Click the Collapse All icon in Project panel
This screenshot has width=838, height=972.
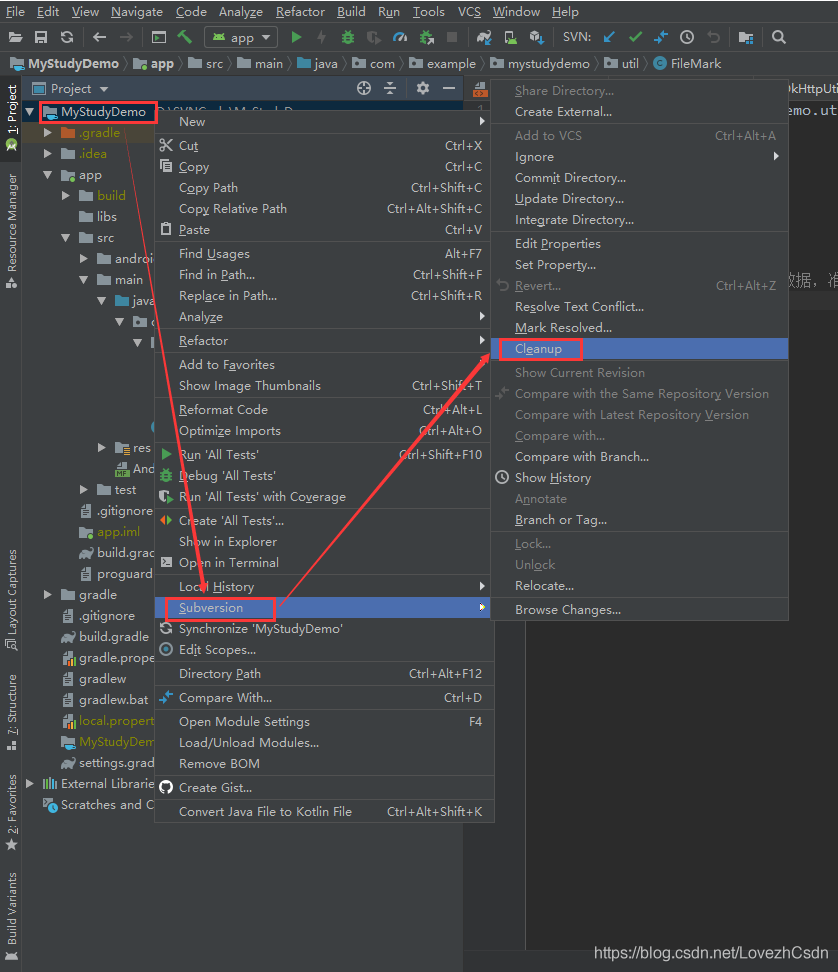pyautogui.click(x=390, y=89)
